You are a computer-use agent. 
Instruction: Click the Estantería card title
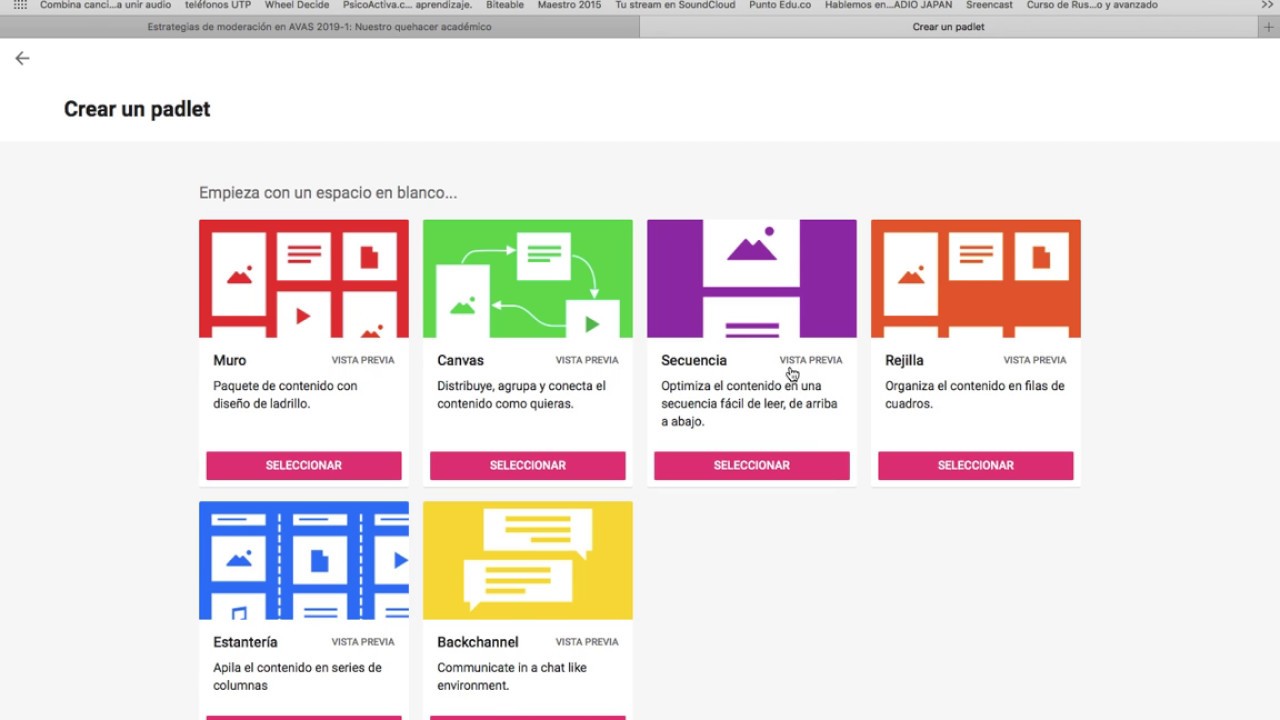click(x=245, y=642)
